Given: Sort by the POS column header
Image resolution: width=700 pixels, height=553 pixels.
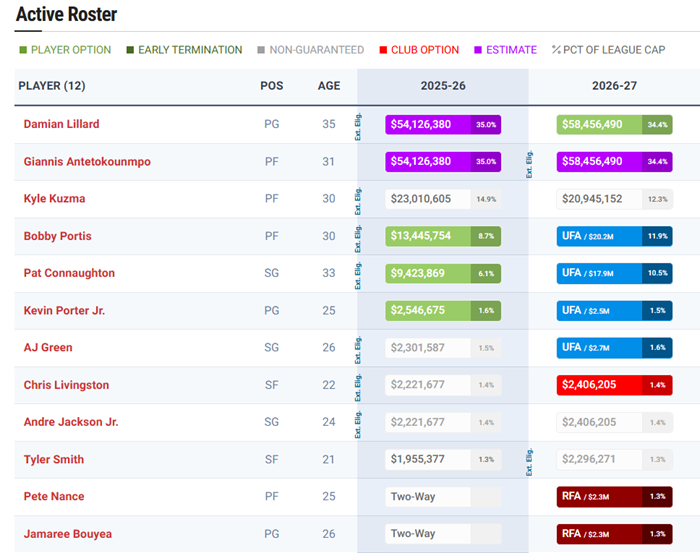Looking at the screenshot, I should tap(272, 86).
